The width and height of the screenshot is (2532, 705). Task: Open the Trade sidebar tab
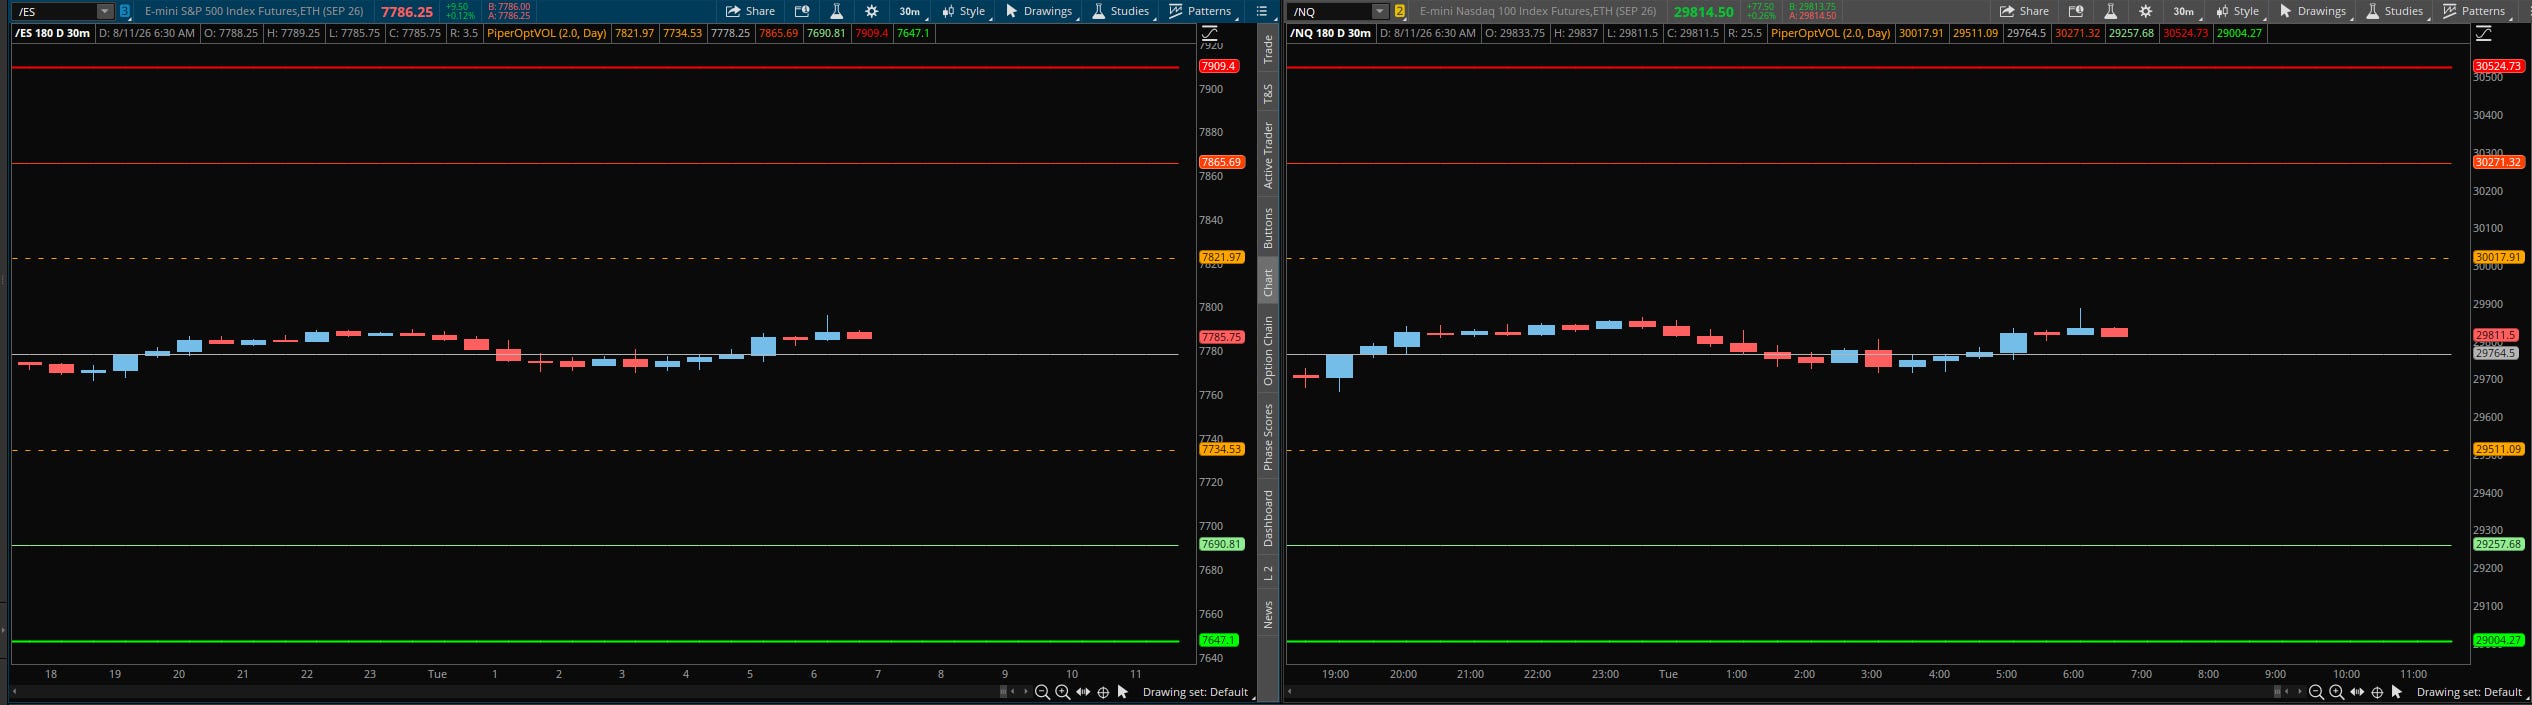[1268, 49]
